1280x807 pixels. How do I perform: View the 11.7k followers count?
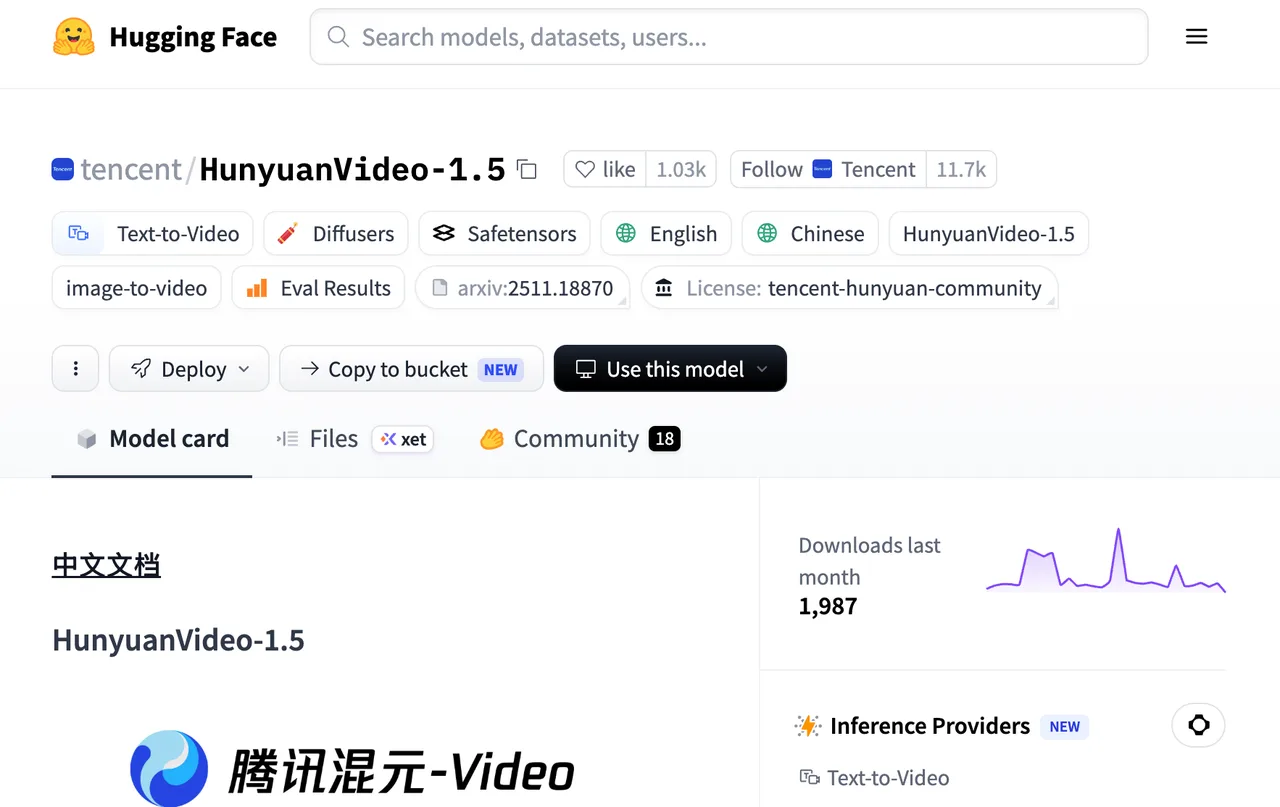961,169
